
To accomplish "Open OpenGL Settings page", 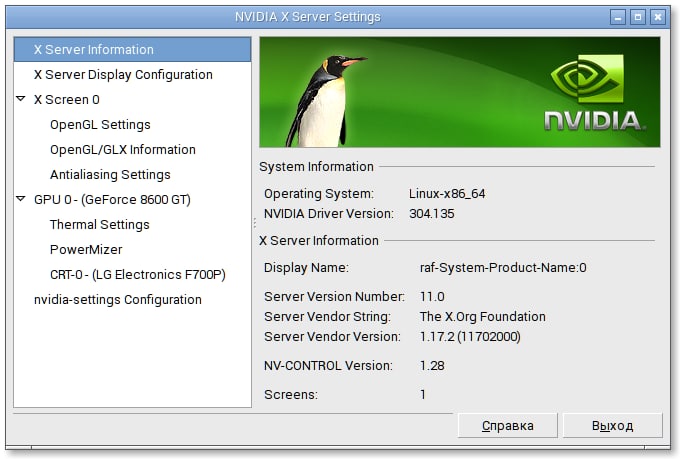I will point(100,125).
